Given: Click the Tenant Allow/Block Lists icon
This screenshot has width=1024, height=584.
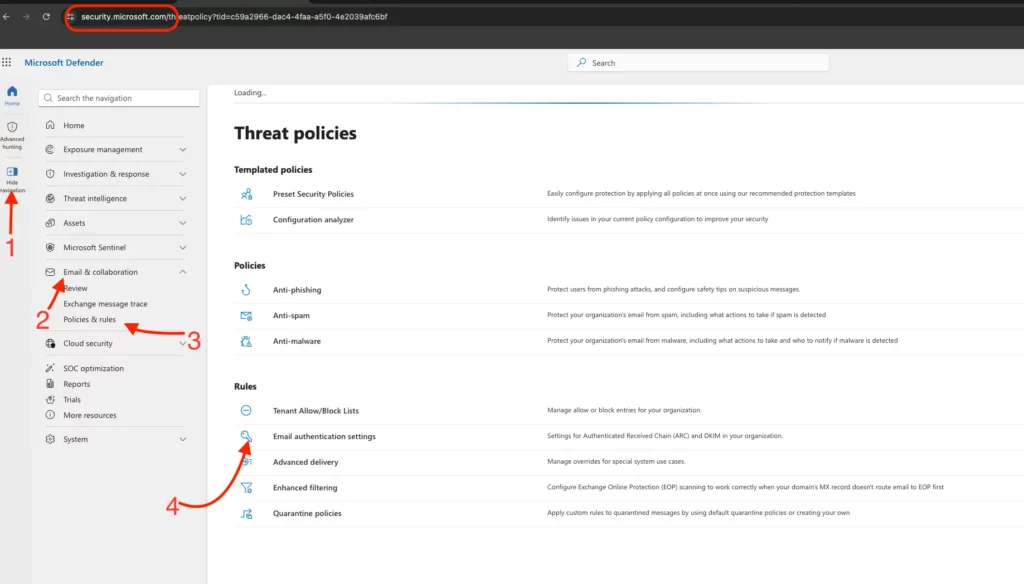Looking at the screenshot, I should click(246, 410).
